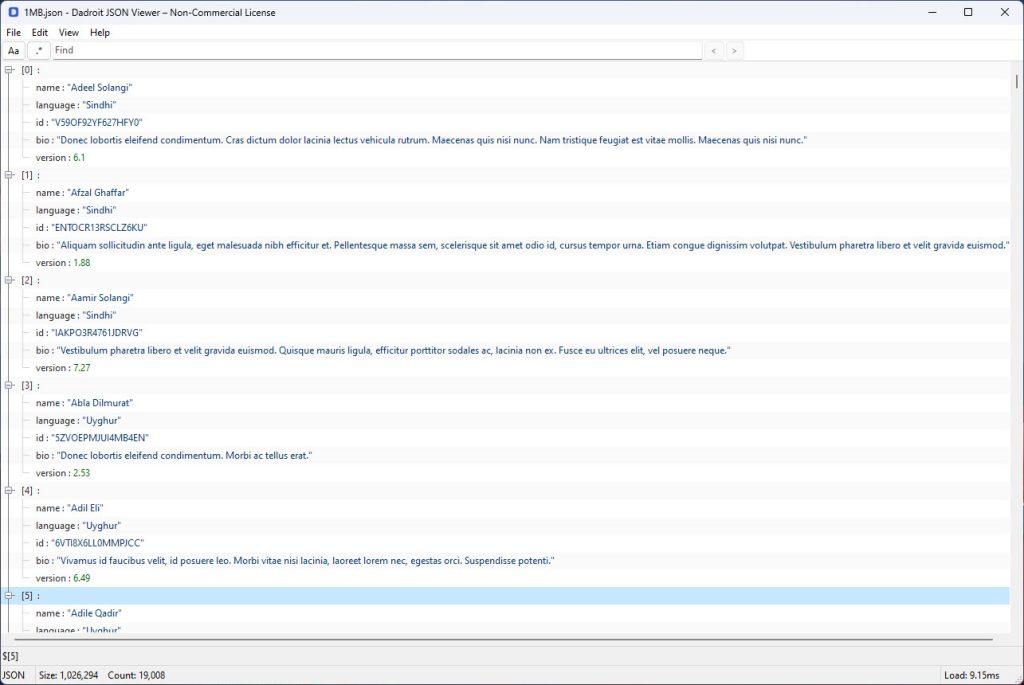Collapse the highlighted [5] node
This screenshot has height=685, width=1024.
click(9, 596)
